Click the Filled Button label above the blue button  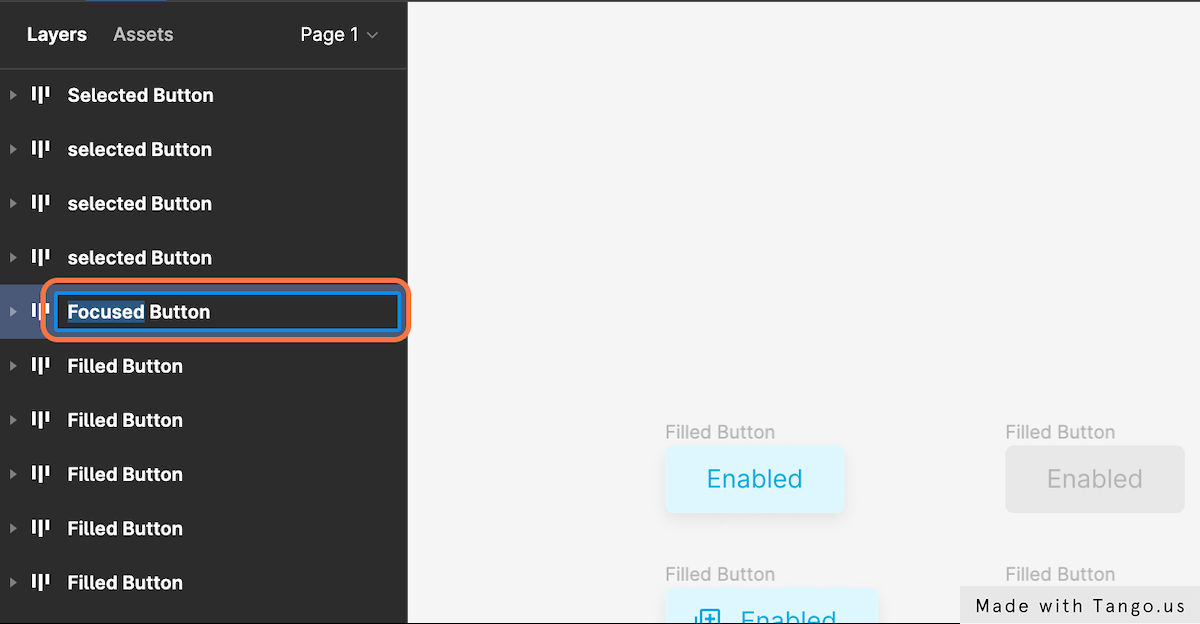click(x=720, y=432)
